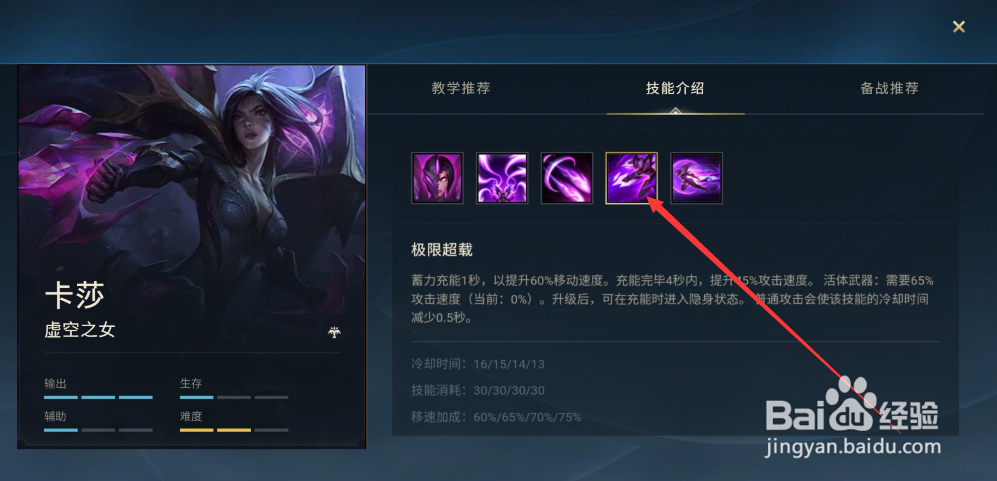Click the 冷却时间 cooldown values line
Screen dimensions: 997x481
coord(478,365)
